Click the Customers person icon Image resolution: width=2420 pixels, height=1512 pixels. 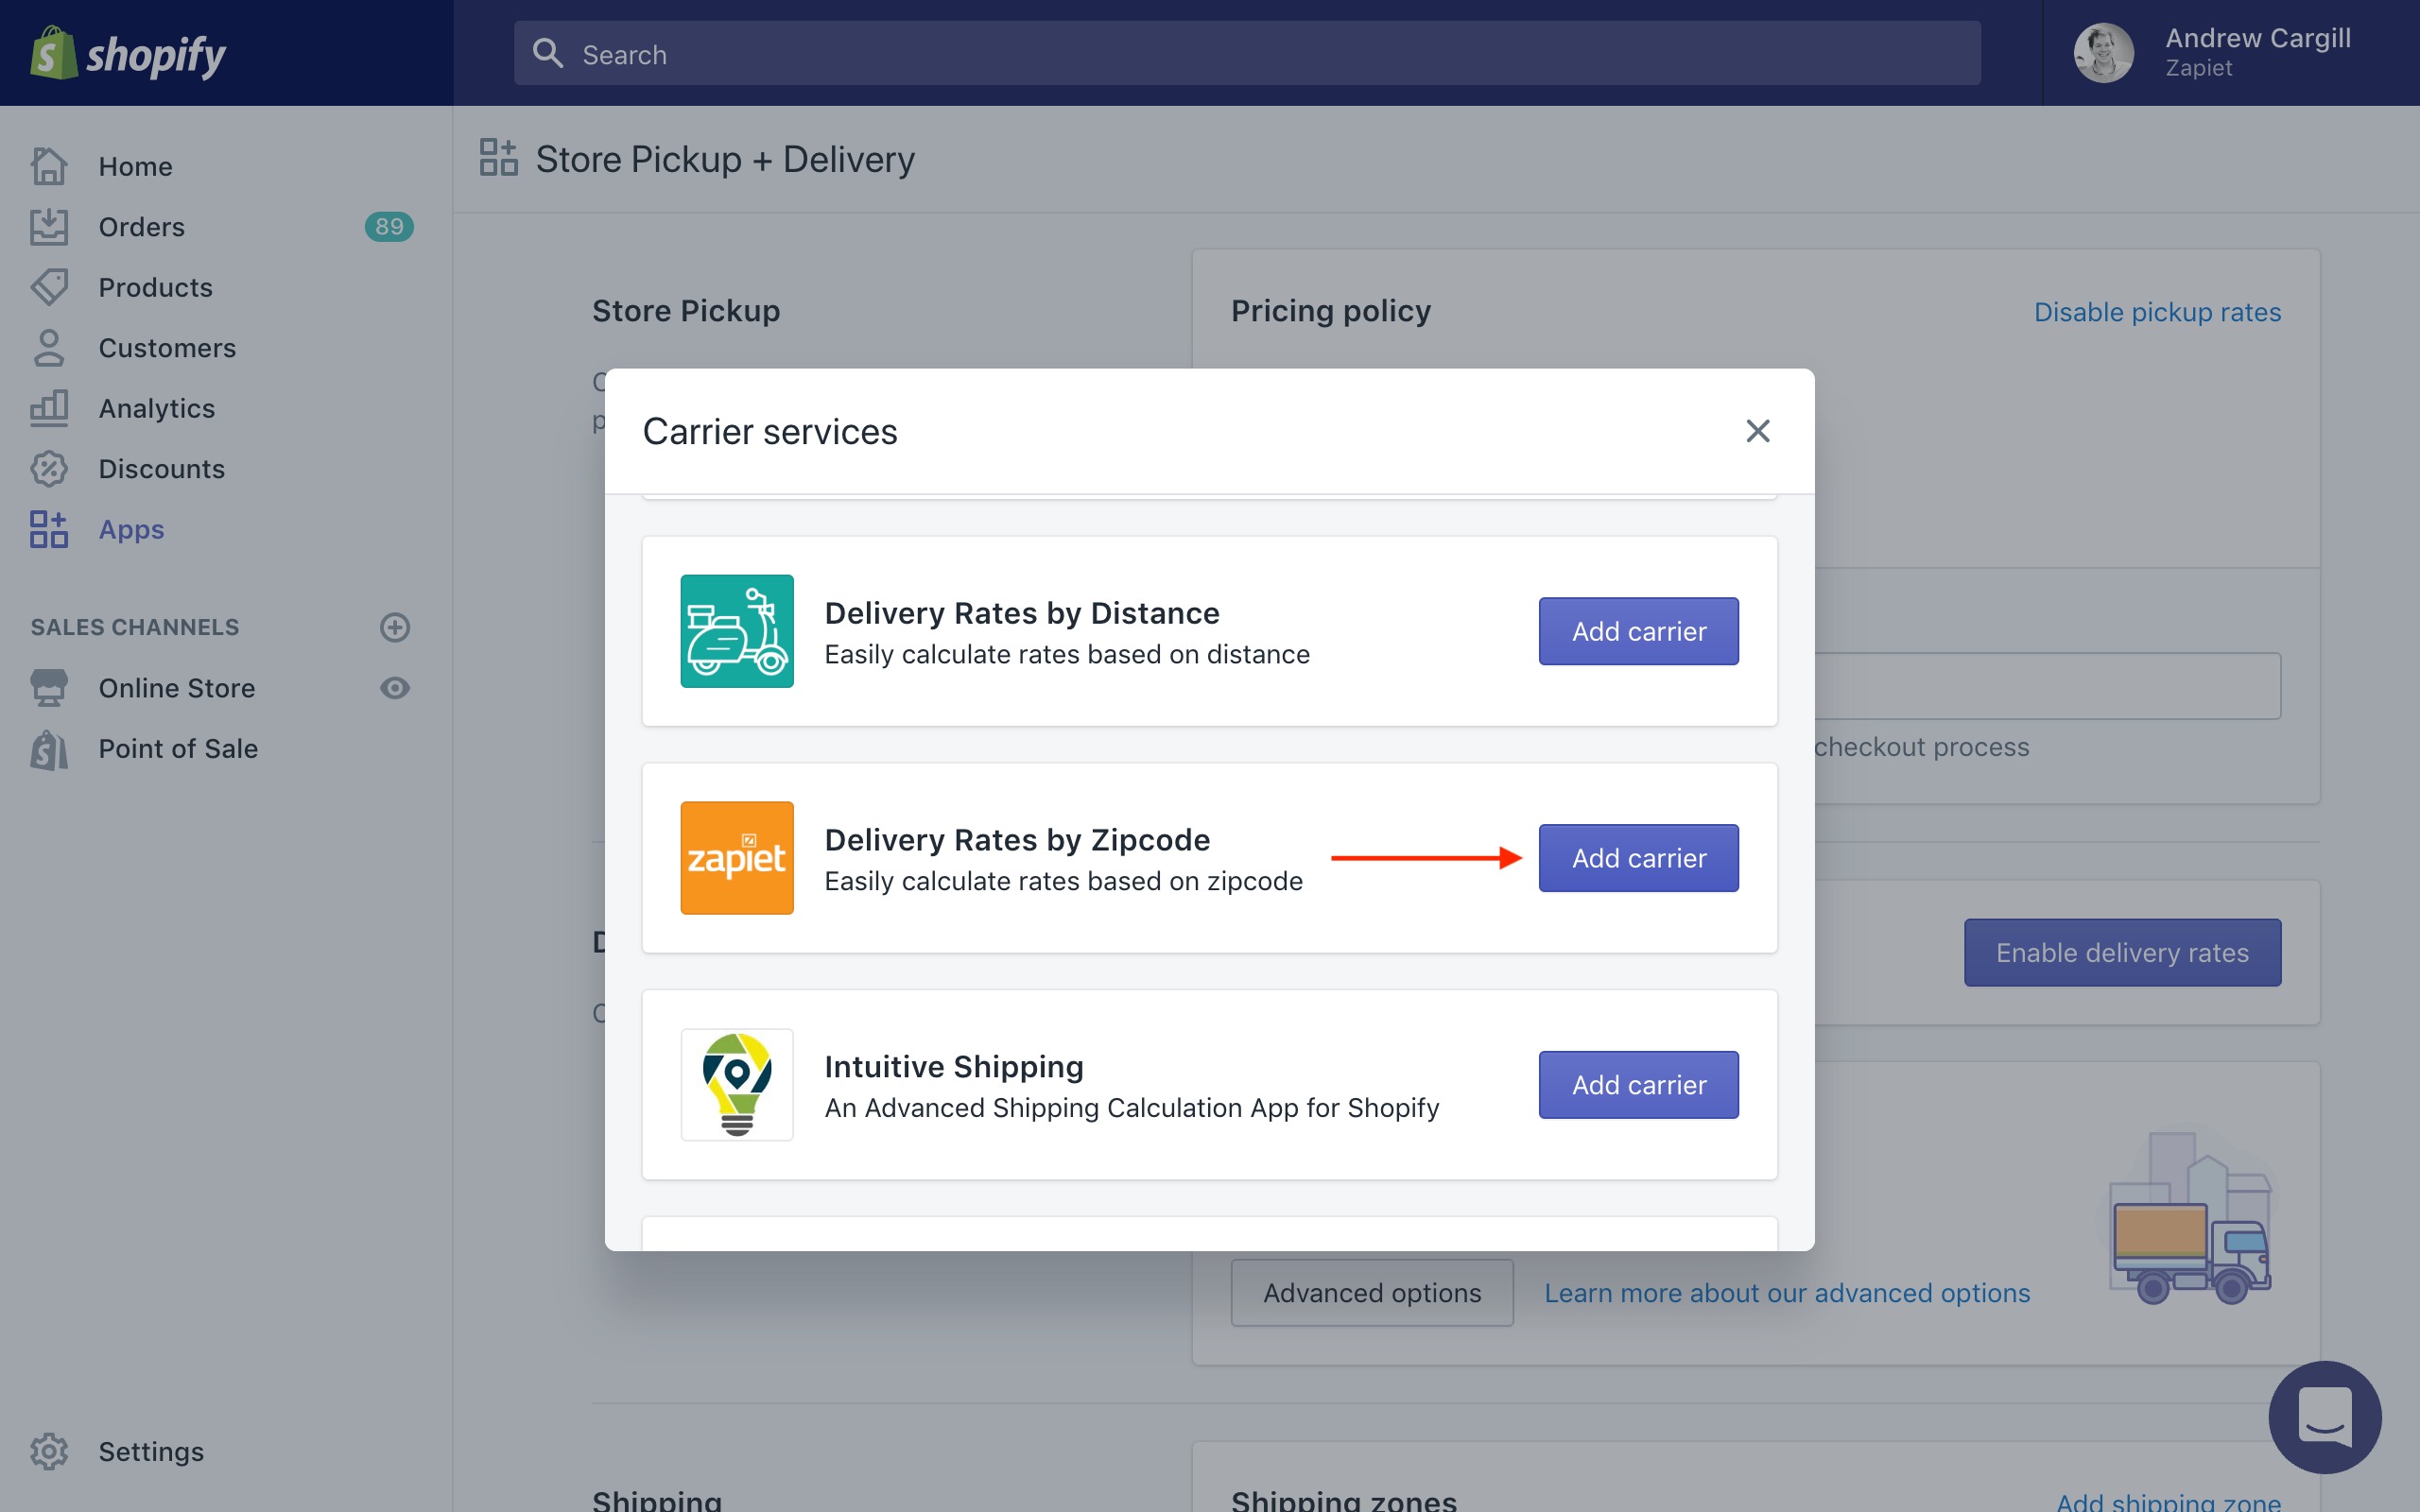pos(49,348)
